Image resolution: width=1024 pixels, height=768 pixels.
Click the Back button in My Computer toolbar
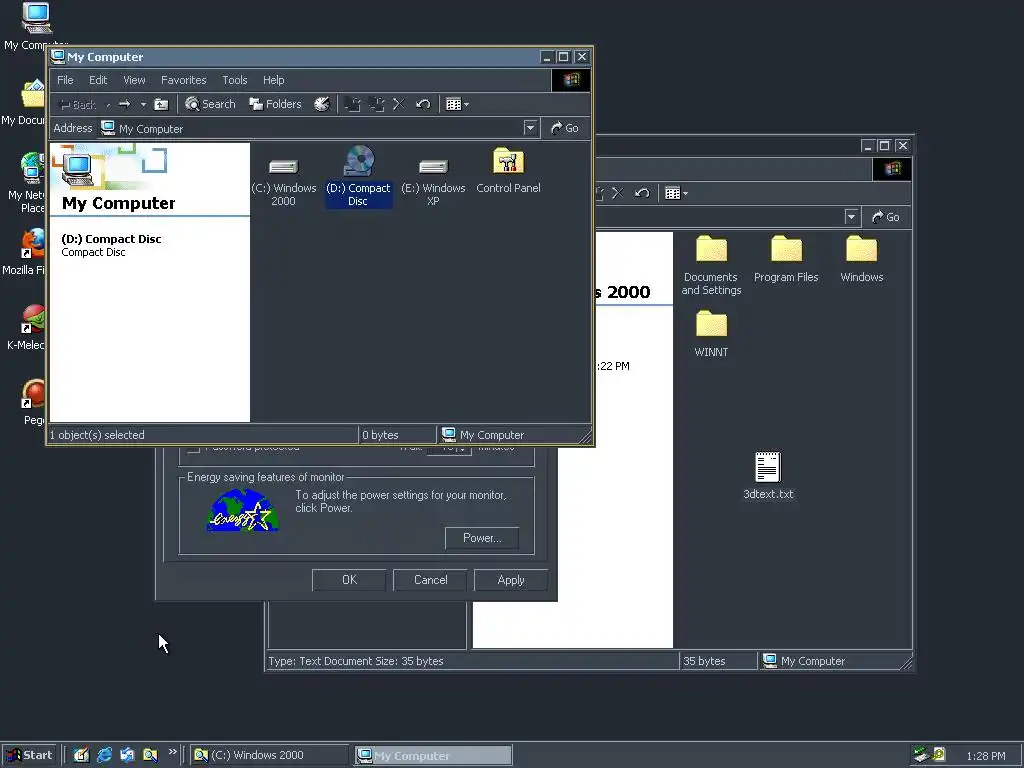point(78,104)
